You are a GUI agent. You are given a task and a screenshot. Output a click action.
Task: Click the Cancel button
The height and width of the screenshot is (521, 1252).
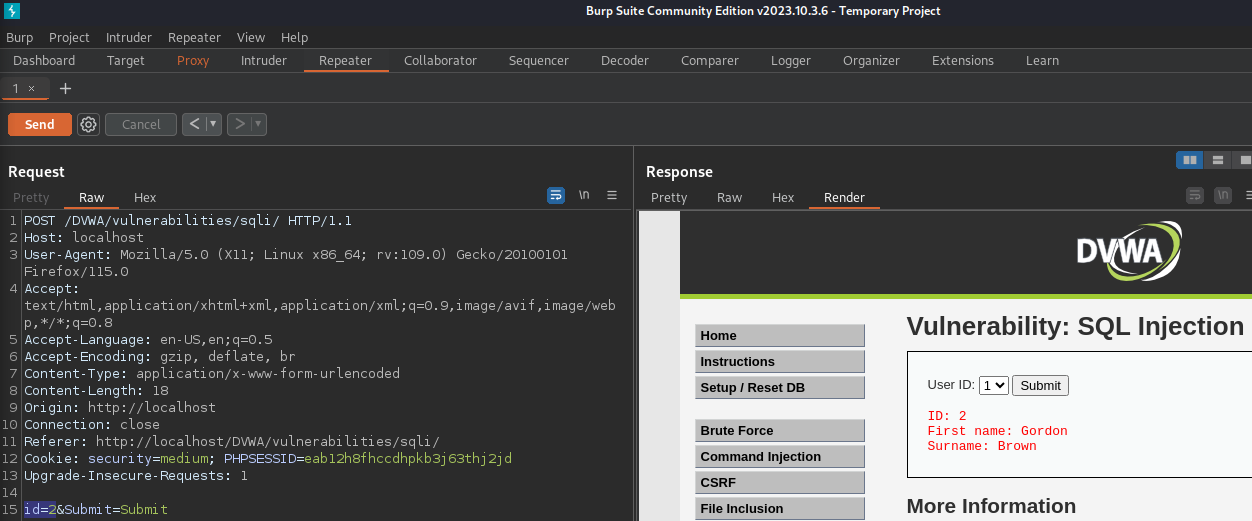tap(141, 124)
